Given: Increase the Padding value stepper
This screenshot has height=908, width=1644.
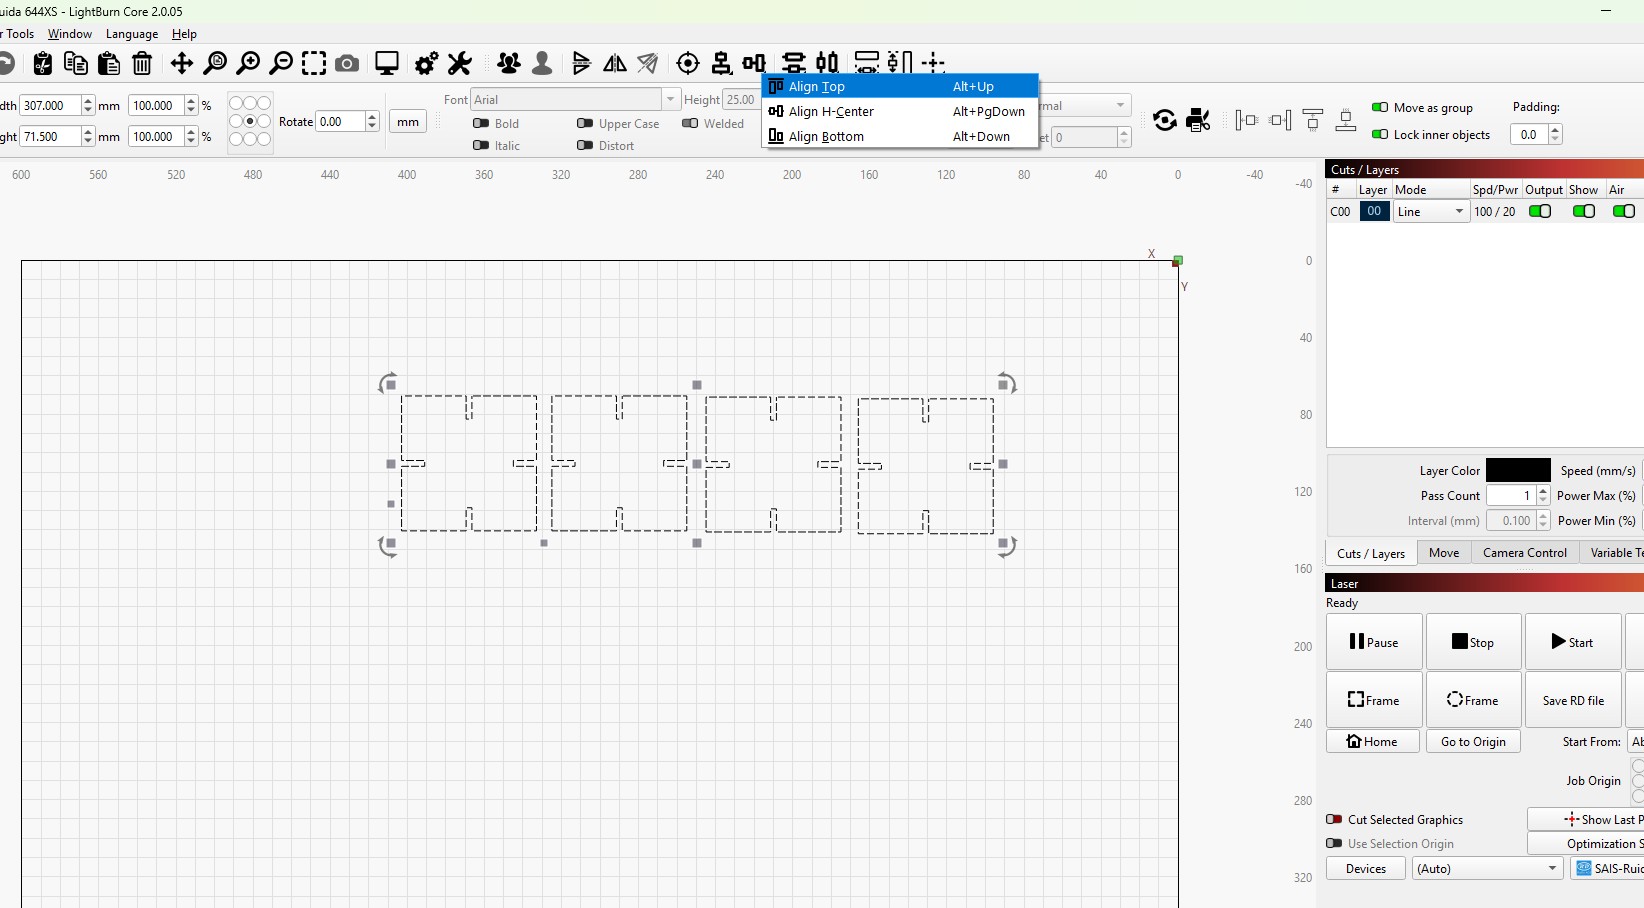Looking at the screenshot, I should pos(1555,129).
